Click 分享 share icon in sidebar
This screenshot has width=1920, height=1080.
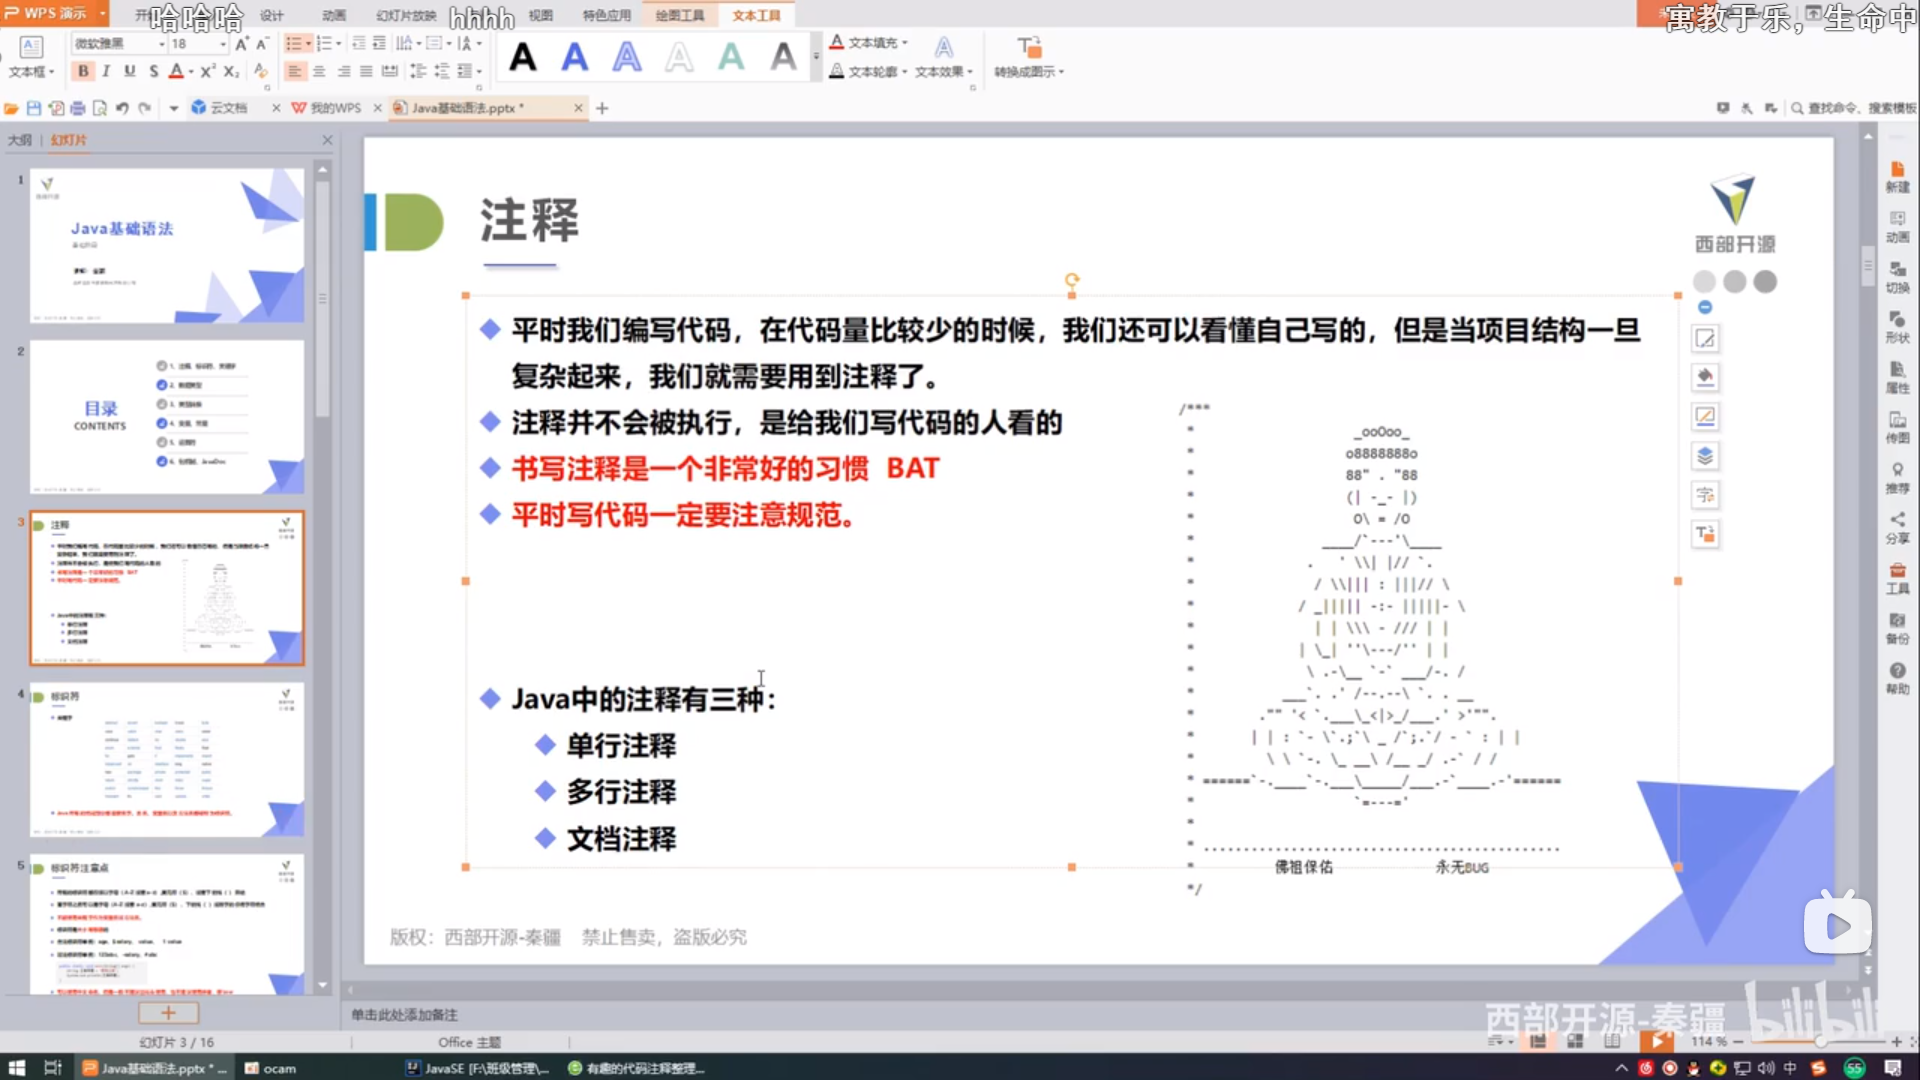(1897, 527)
